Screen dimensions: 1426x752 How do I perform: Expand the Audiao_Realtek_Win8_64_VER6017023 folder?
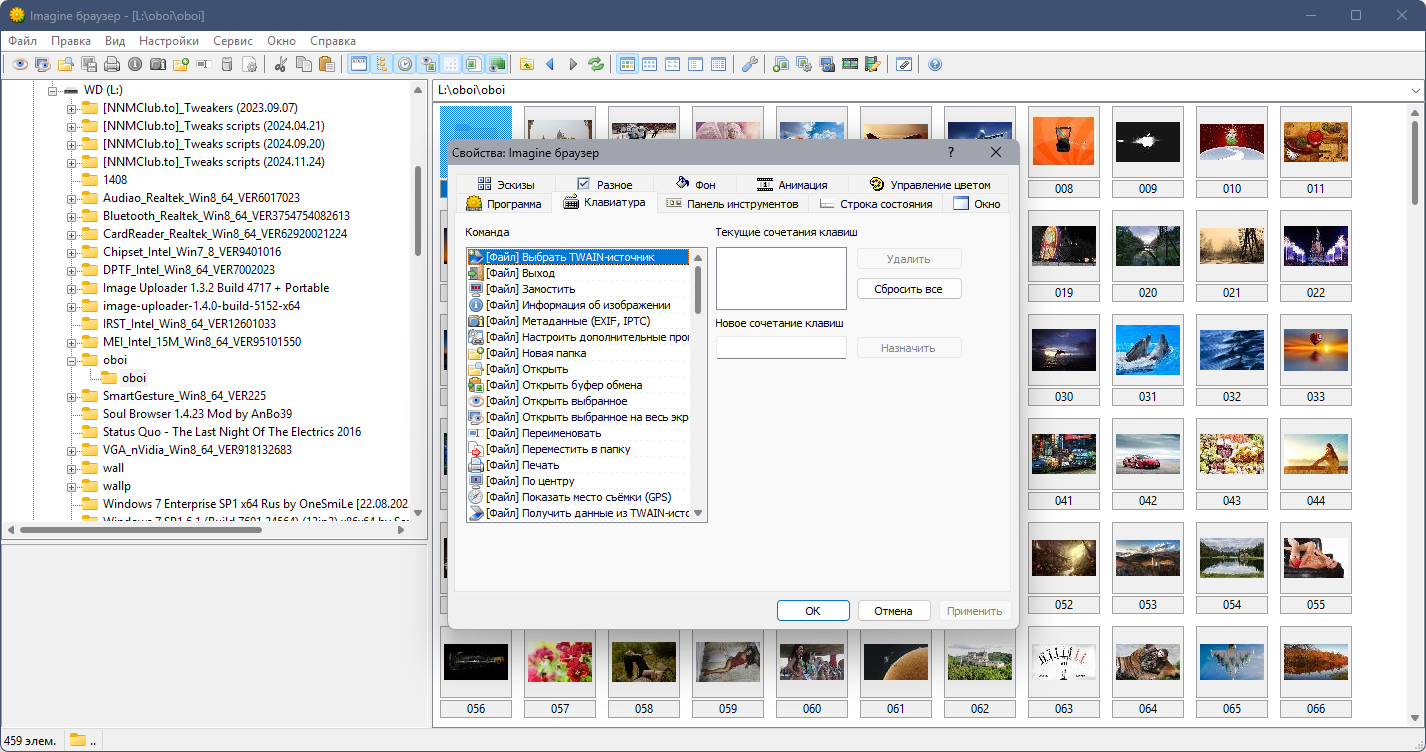click(71, 198)
